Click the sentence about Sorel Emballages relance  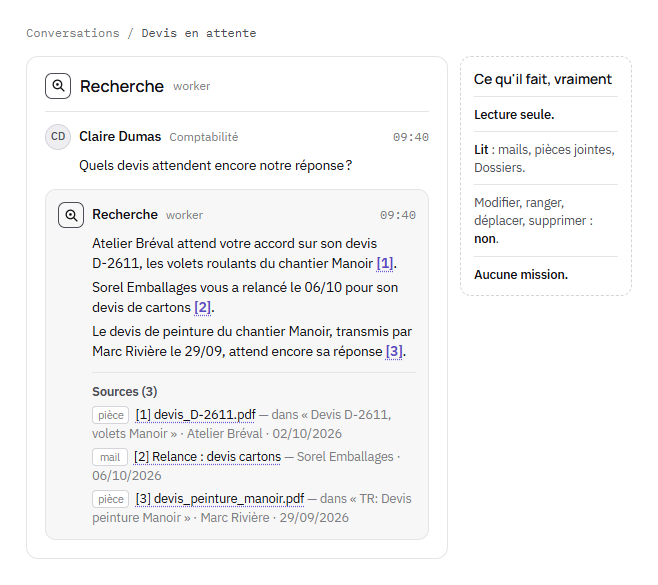pyautogui.click(x=245, y=298)
